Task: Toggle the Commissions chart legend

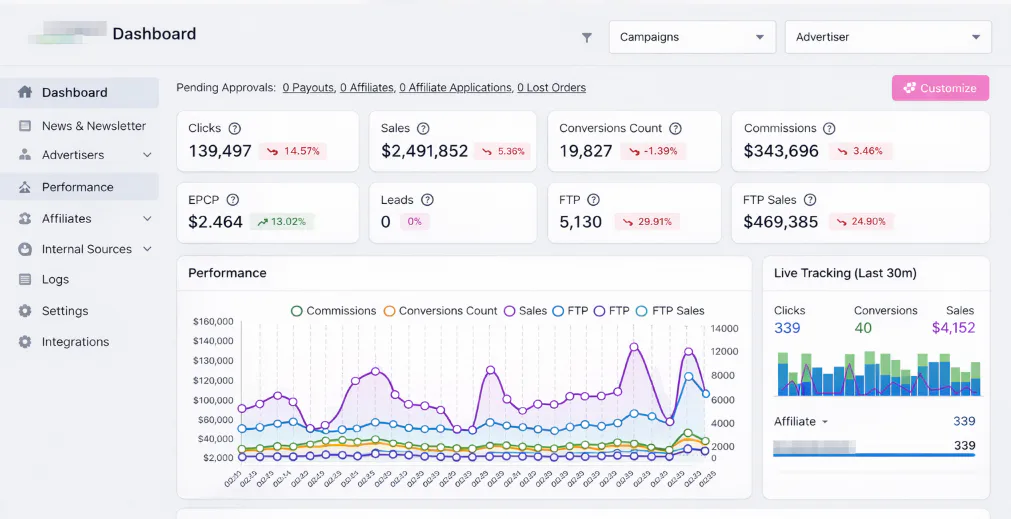Action: (x=333, y=311)
